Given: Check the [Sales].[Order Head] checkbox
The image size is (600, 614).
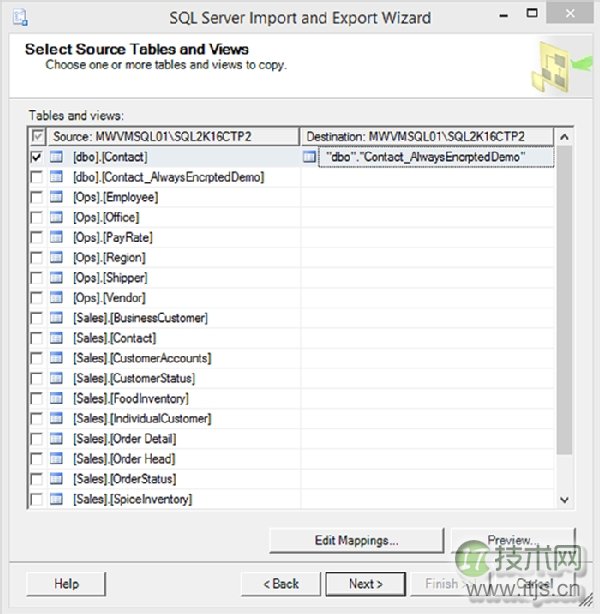Looking at the screenshot, I should coord(36,459).
